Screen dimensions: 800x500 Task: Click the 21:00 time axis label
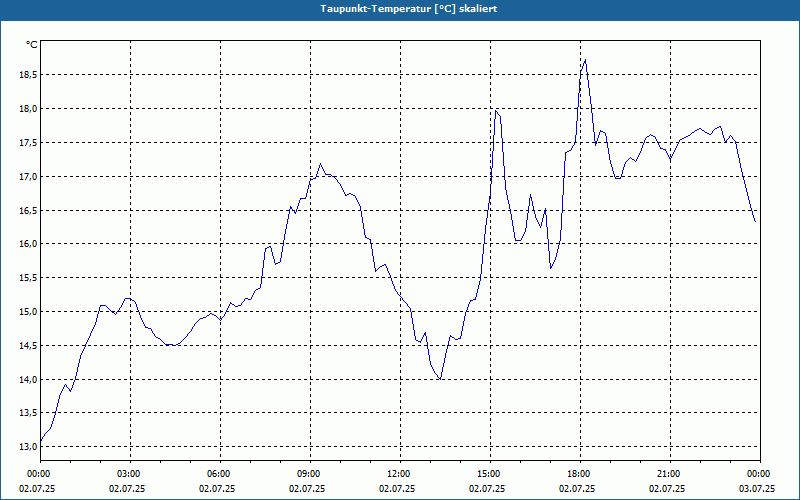point(670,474)
